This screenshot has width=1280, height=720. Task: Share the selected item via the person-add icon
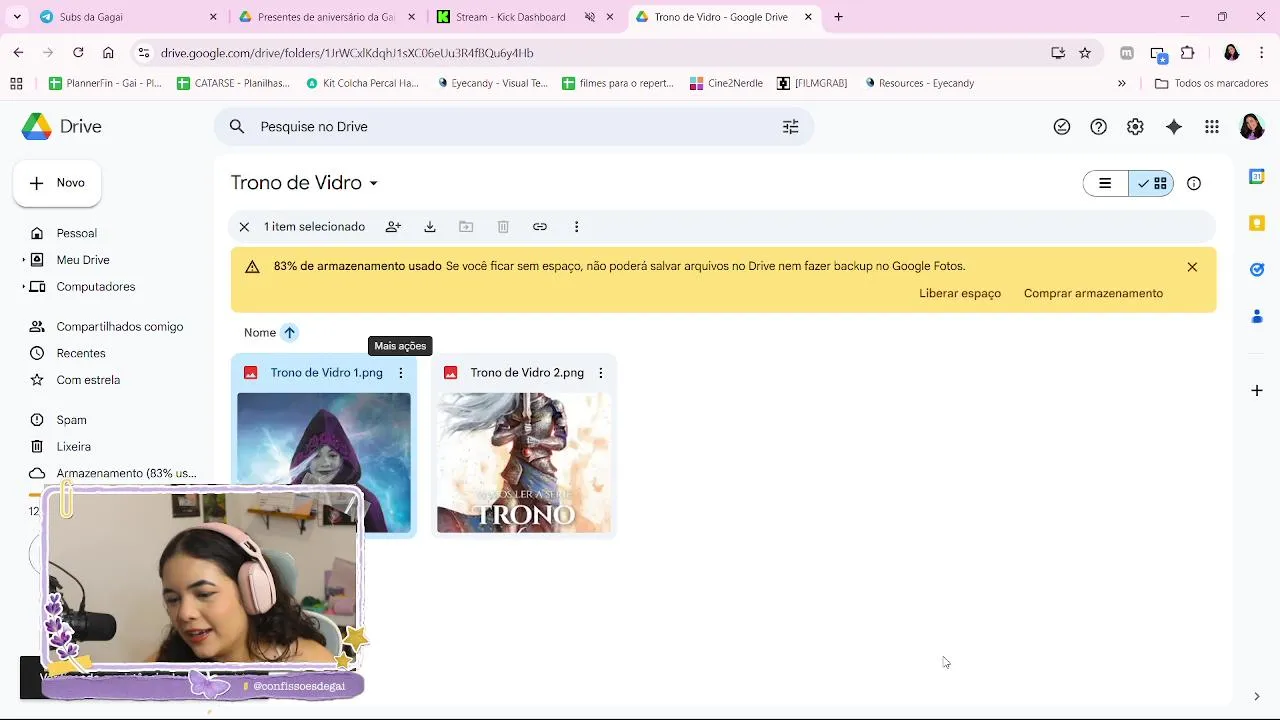[393, 227]
